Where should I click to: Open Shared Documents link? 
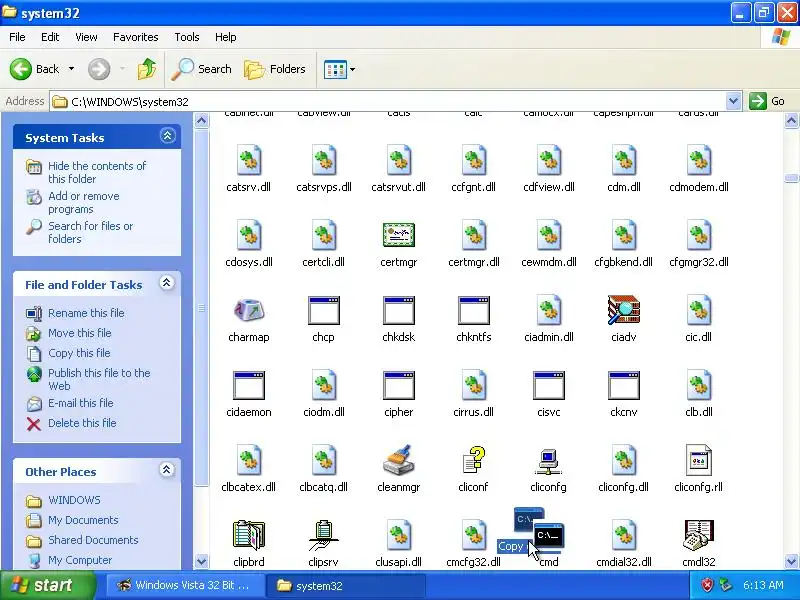tap(93, 540)
